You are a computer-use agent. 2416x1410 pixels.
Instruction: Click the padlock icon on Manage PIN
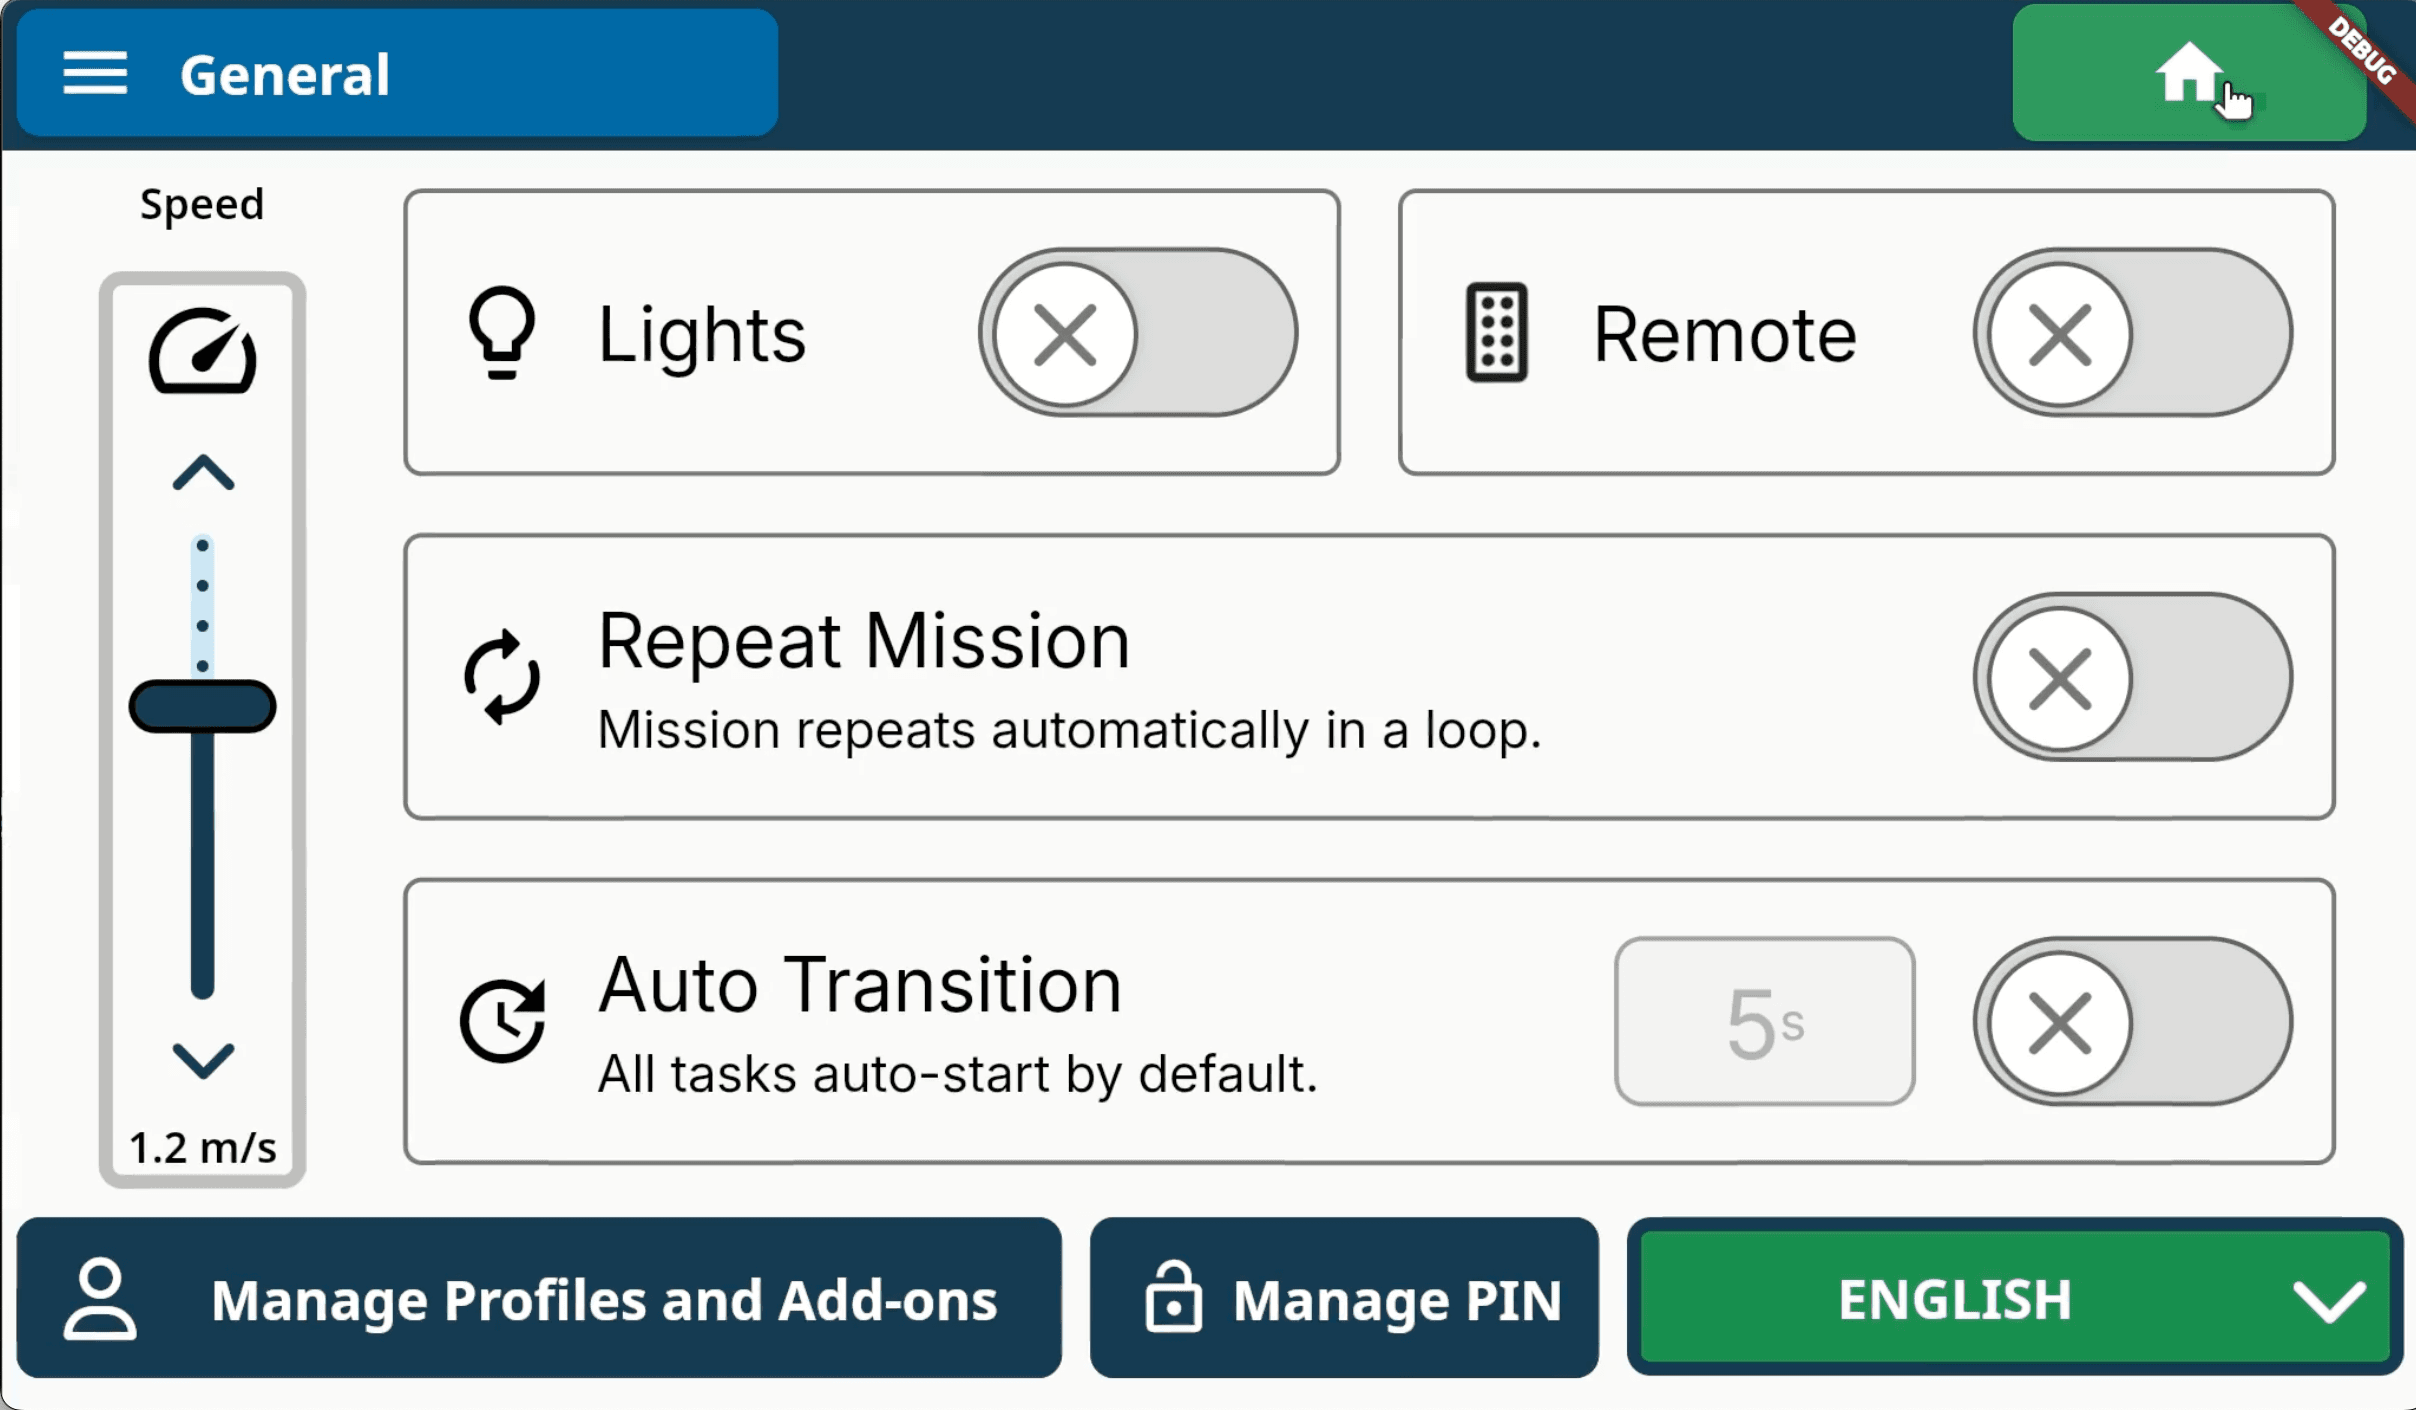pyautogui.click(x=1172, y=1297)
